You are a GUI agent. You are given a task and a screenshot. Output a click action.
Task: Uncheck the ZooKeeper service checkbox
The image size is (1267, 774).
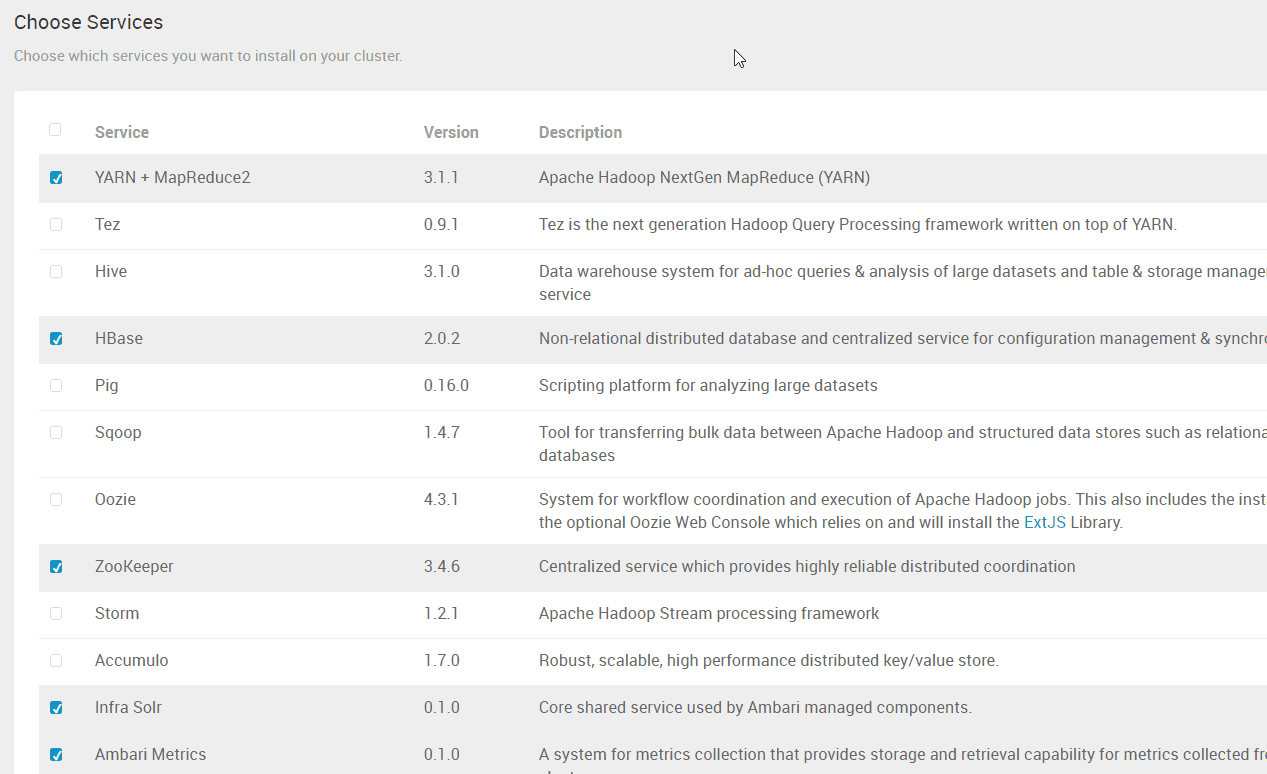[56, 567]
